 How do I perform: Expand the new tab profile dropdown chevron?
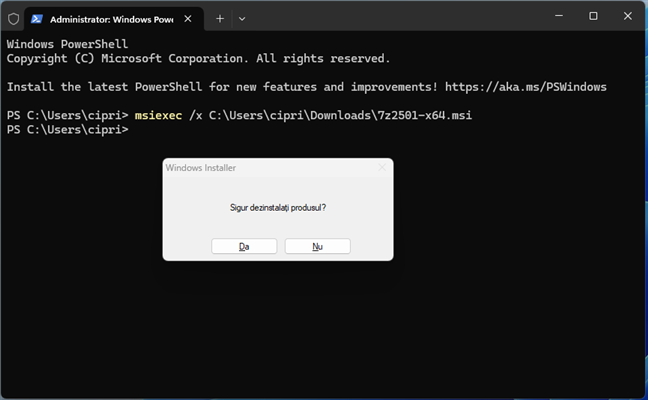pos(242,18)
